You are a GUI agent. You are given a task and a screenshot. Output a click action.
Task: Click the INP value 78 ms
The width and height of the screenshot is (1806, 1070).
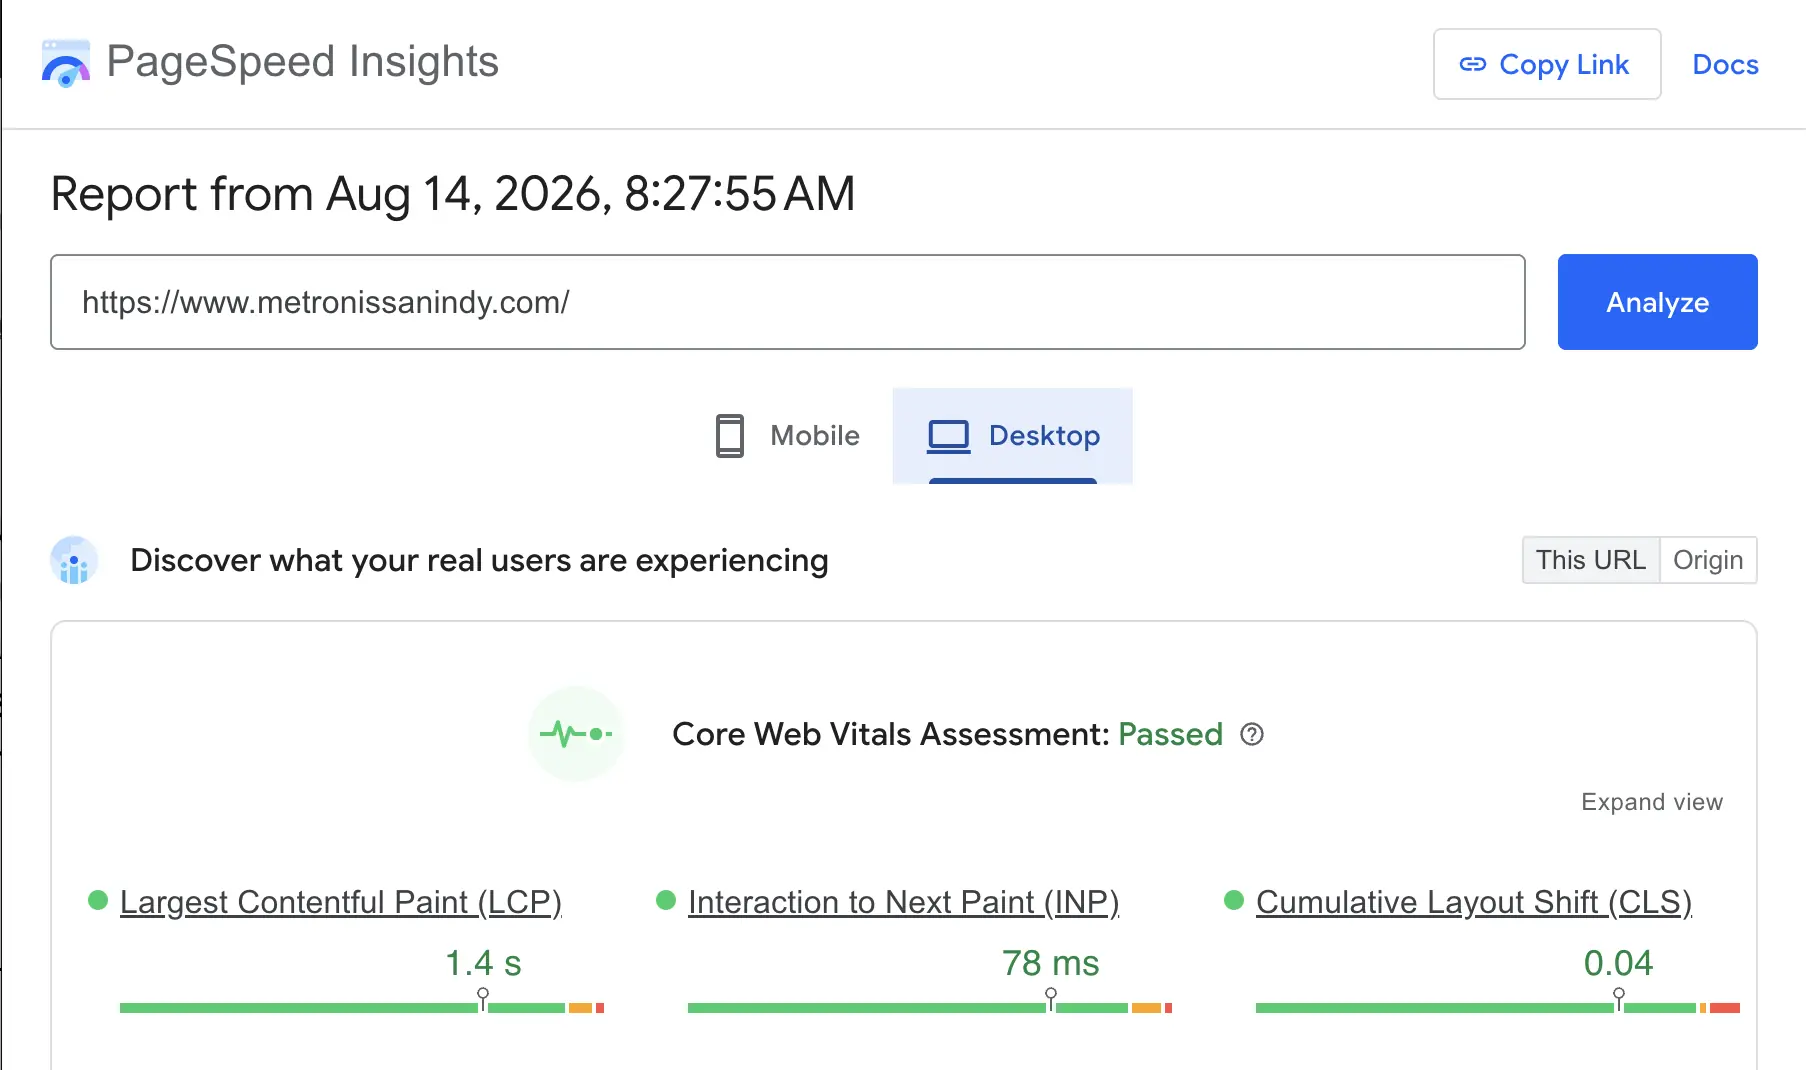(1051, 963)
